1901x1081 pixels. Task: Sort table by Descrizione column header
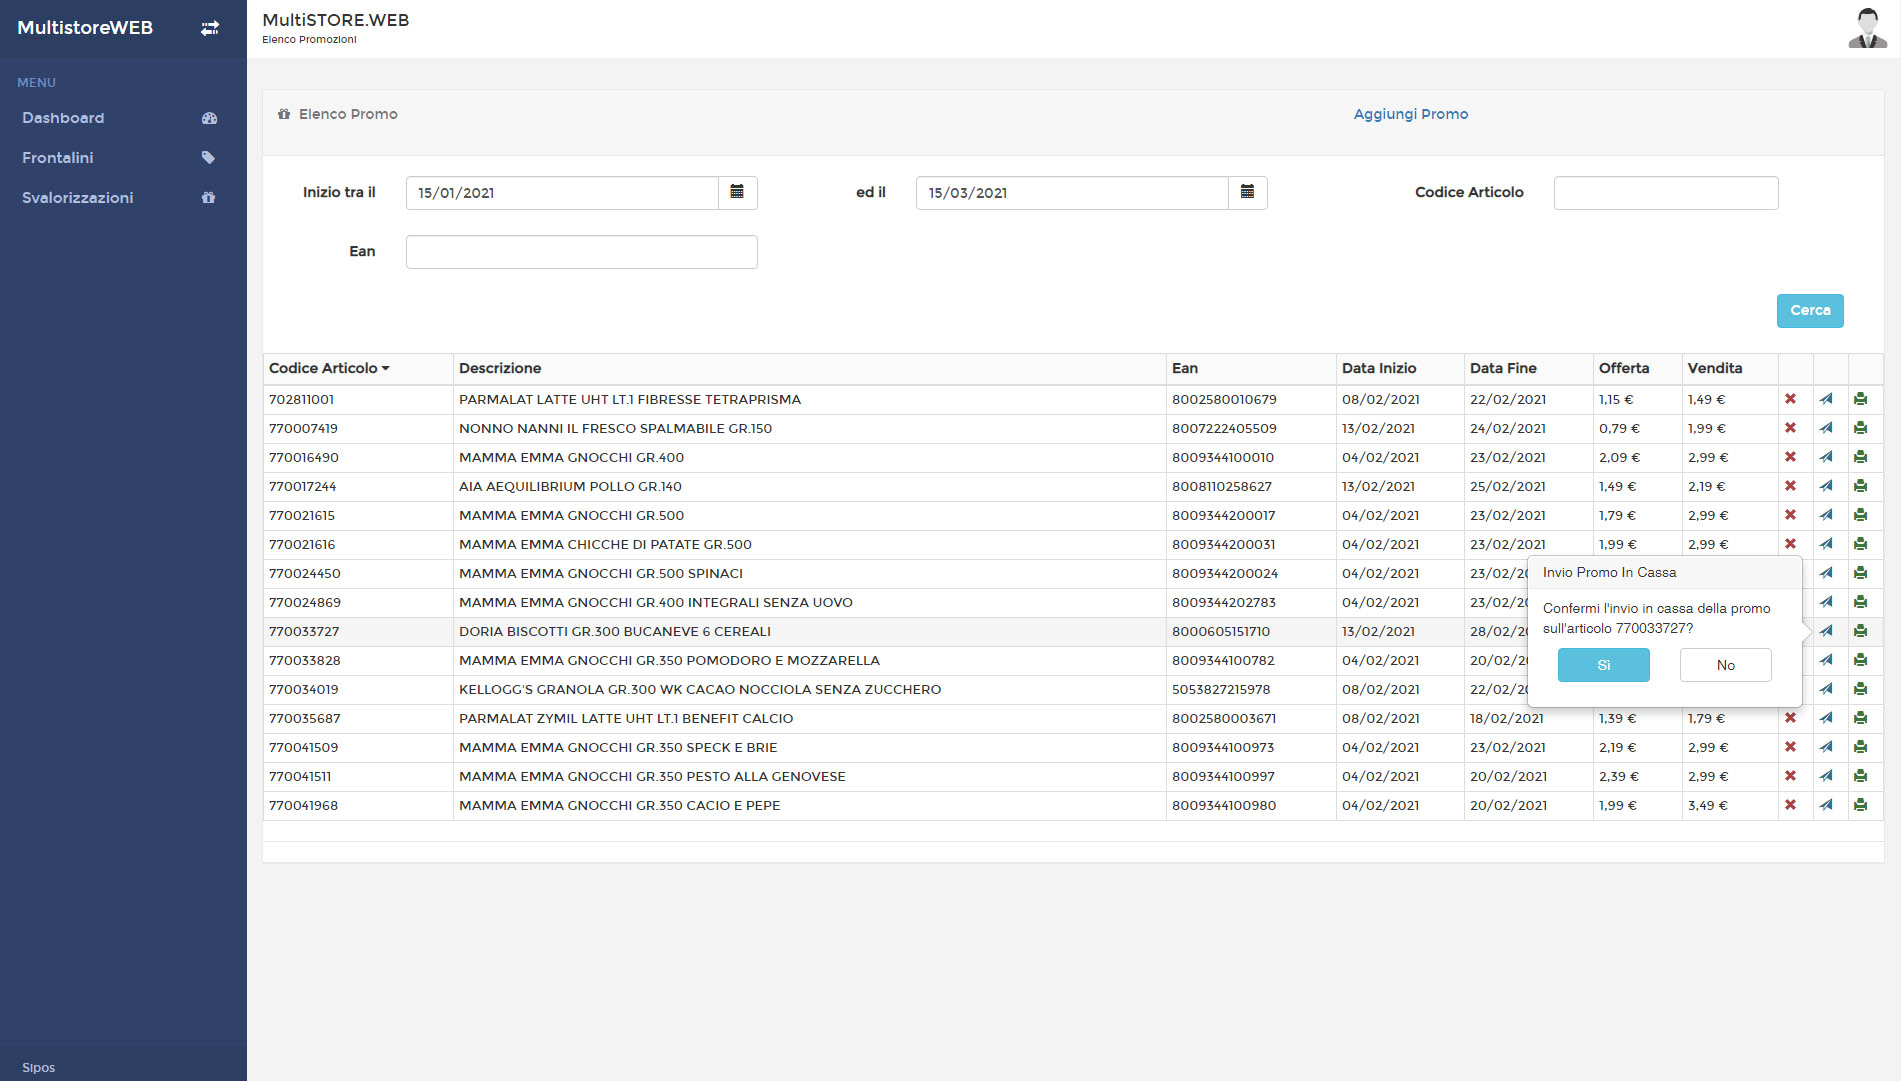click(x=499, y=368)
